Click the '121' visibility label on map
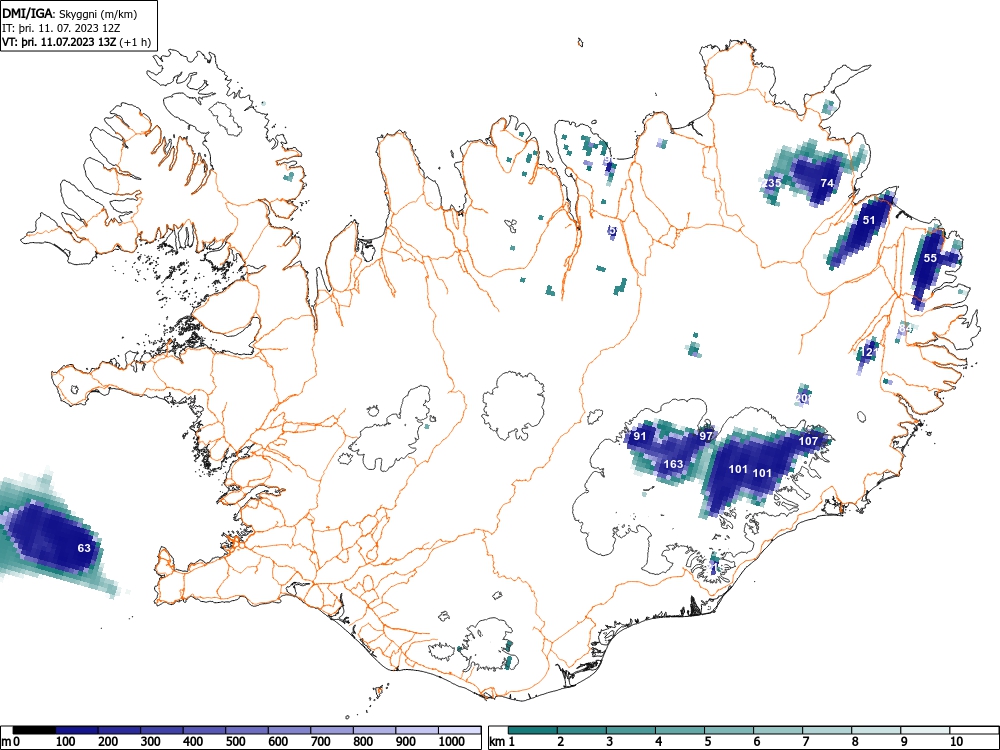 click(x=870, y=352)
